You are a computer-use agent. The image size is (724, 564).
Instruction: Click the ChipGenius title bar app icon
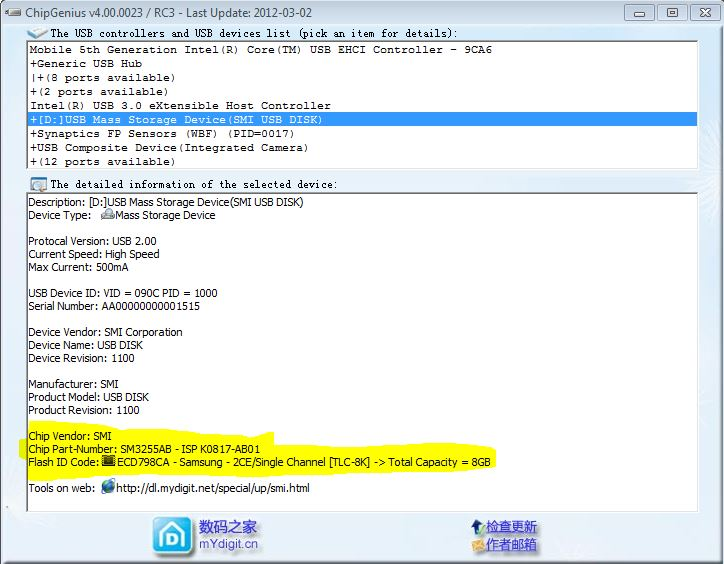point(12,12)
